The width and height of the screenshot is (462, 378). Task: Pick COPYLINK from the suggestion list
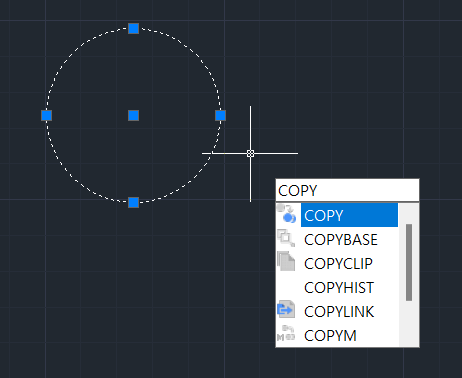[339, 312]
